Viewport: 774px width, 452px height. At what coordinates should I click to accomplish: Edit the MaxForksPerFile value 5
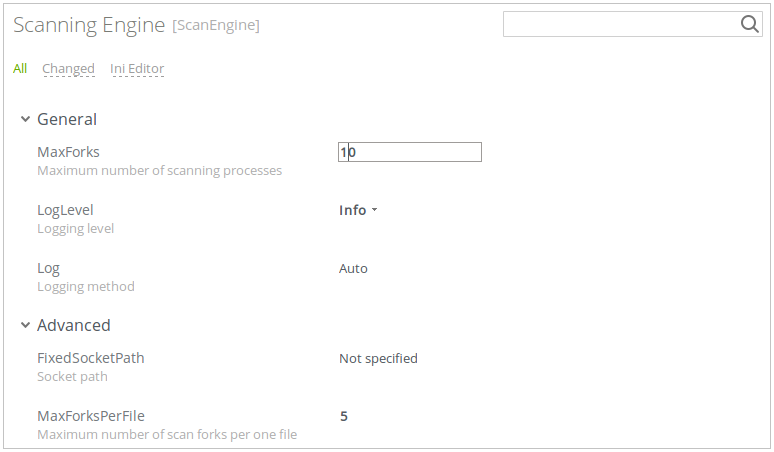pos(344,416)
